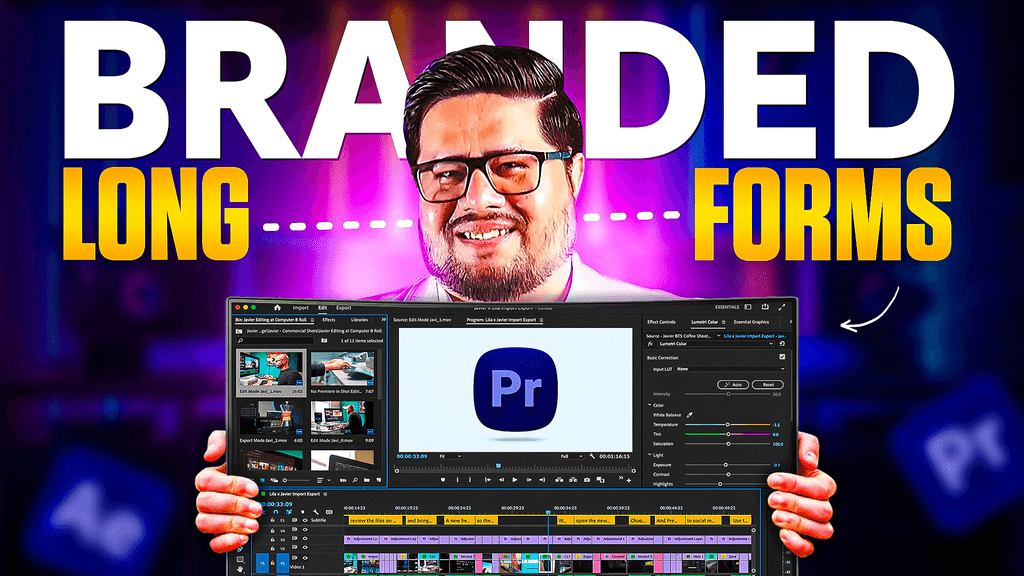Step forward one frame
The height and width of the screenshot is (576, 1024).
click(528, 480)
